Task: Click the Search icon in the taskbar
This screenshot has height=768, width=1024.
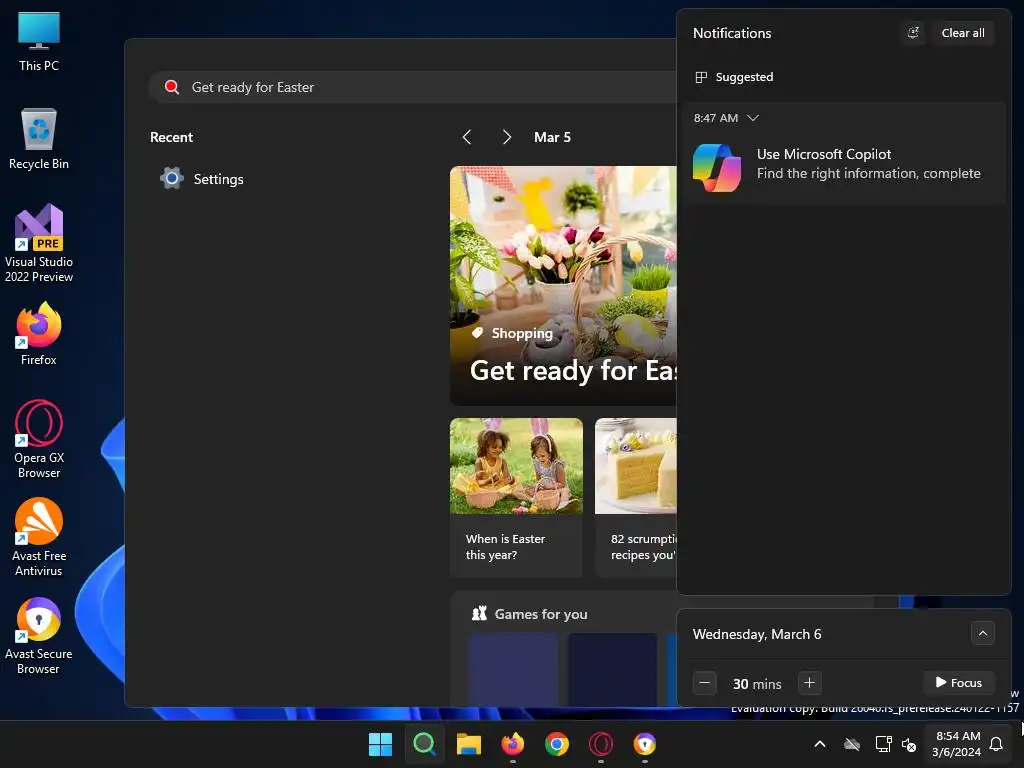Action: tap(424, 744)
